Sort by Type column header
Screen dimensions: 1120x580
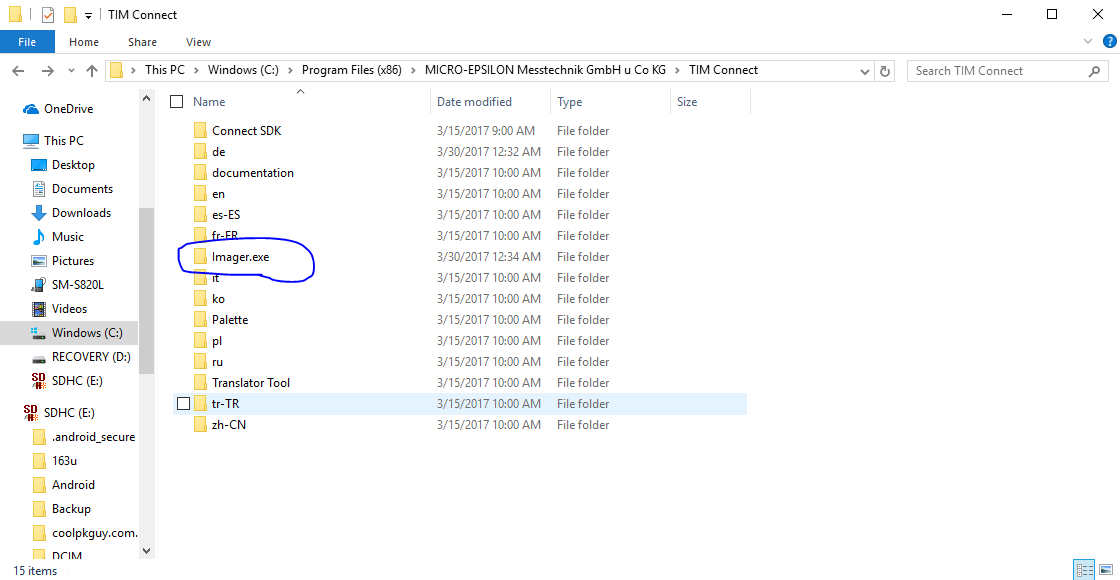point(611,102)
